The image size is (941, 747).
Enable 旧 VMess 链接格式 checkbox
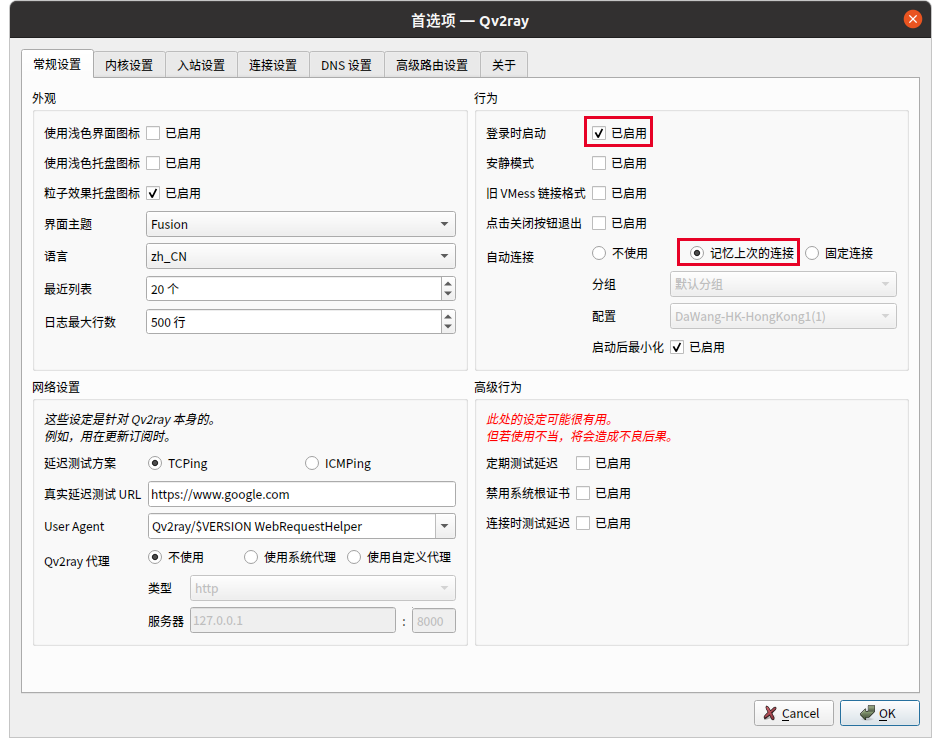point(599,193)
